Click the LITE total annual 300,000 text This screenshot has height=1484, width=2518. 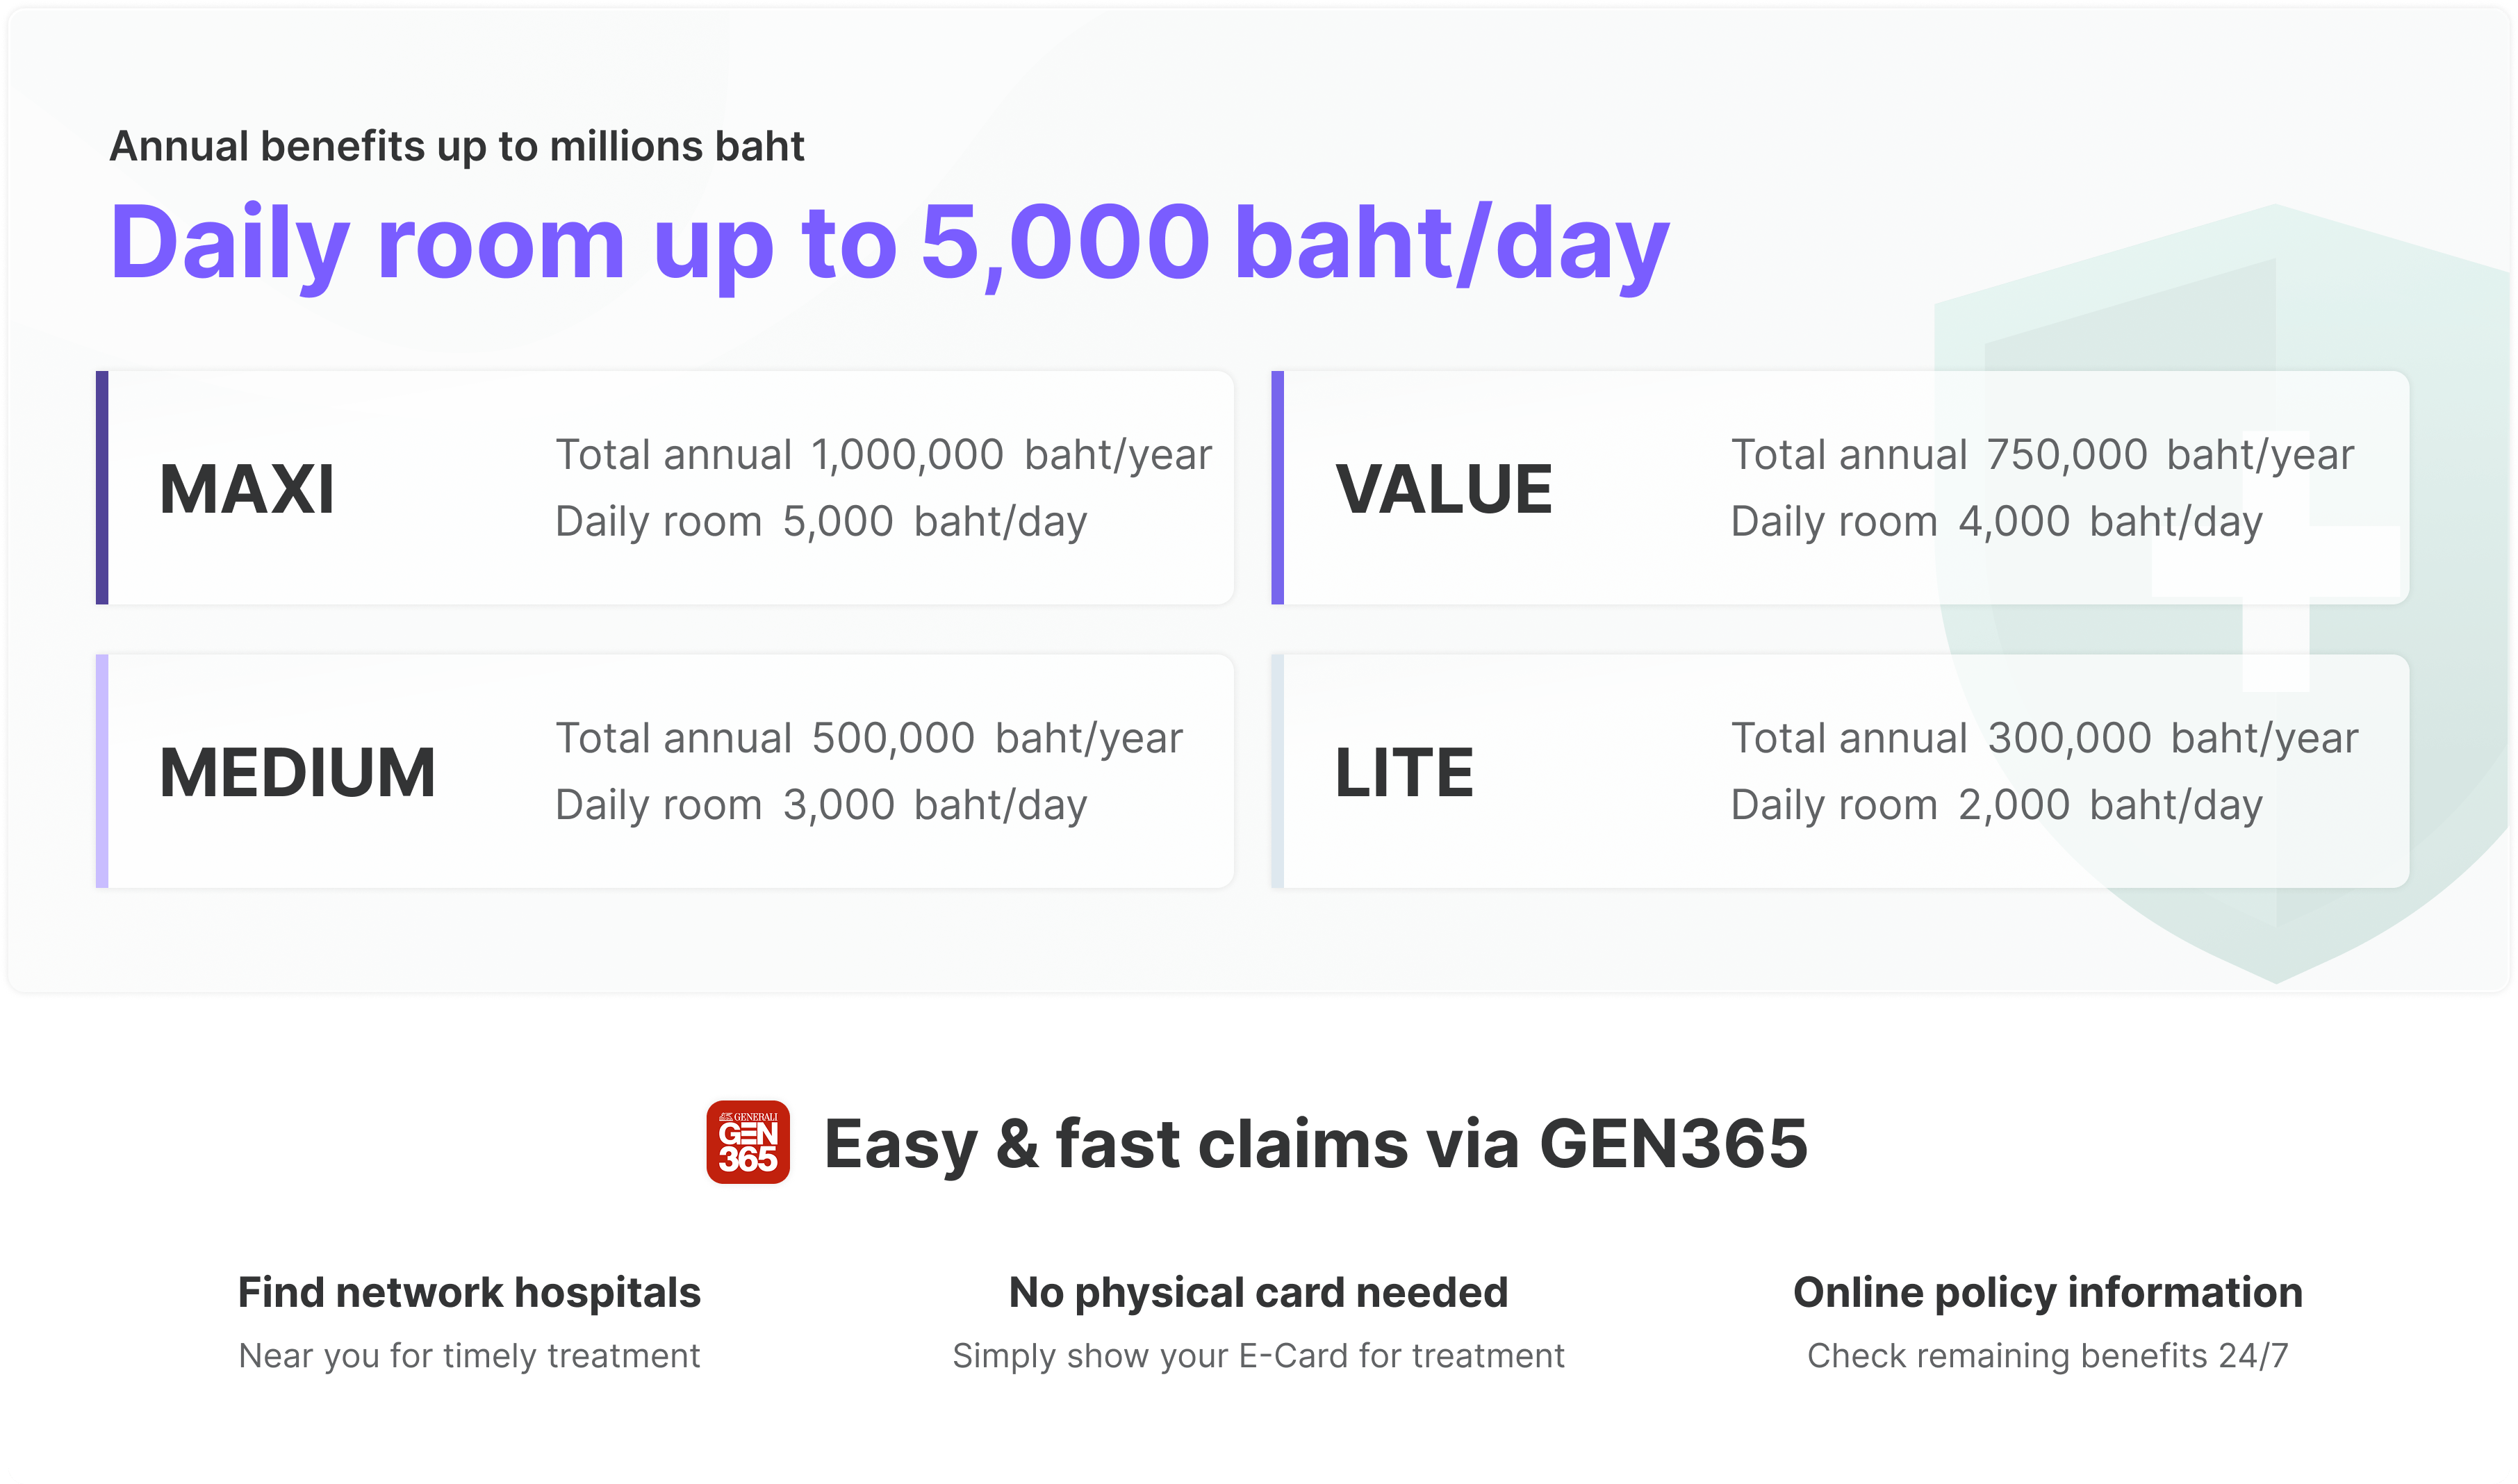pyautogui.click(x=2044, y=738)
